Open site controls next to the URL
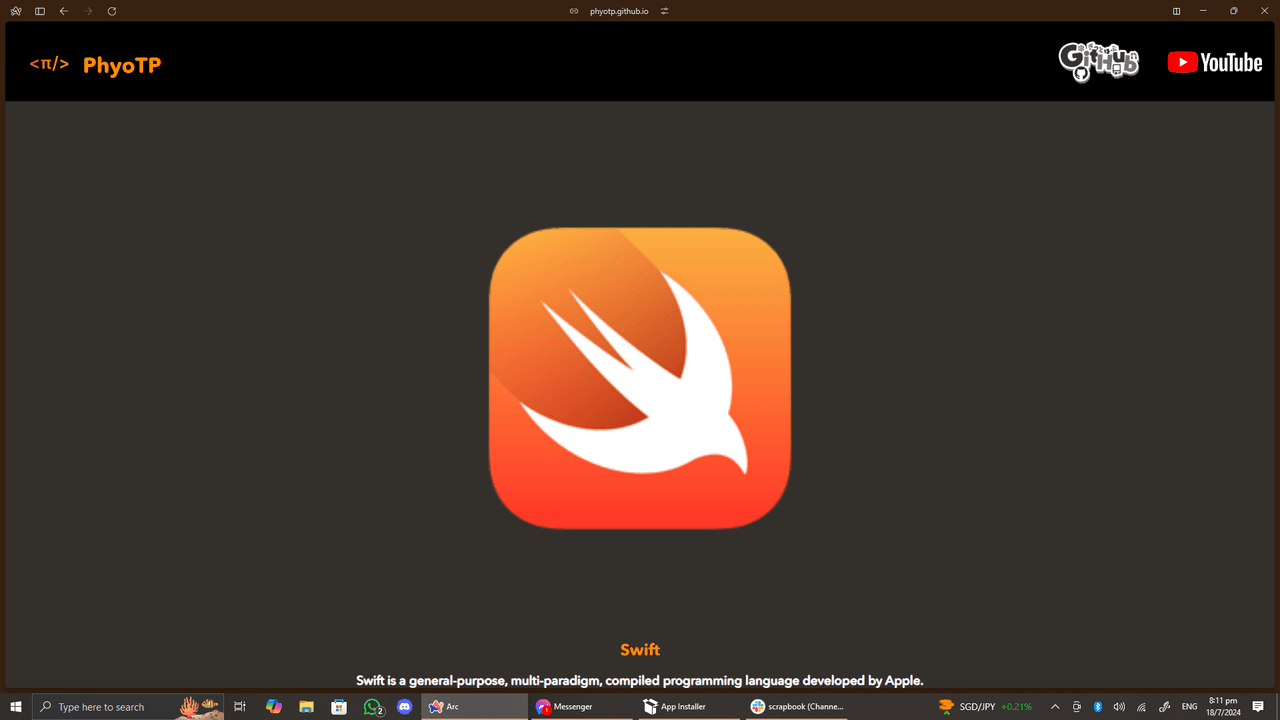The image size is (1280, 720). tap(664, 11)
